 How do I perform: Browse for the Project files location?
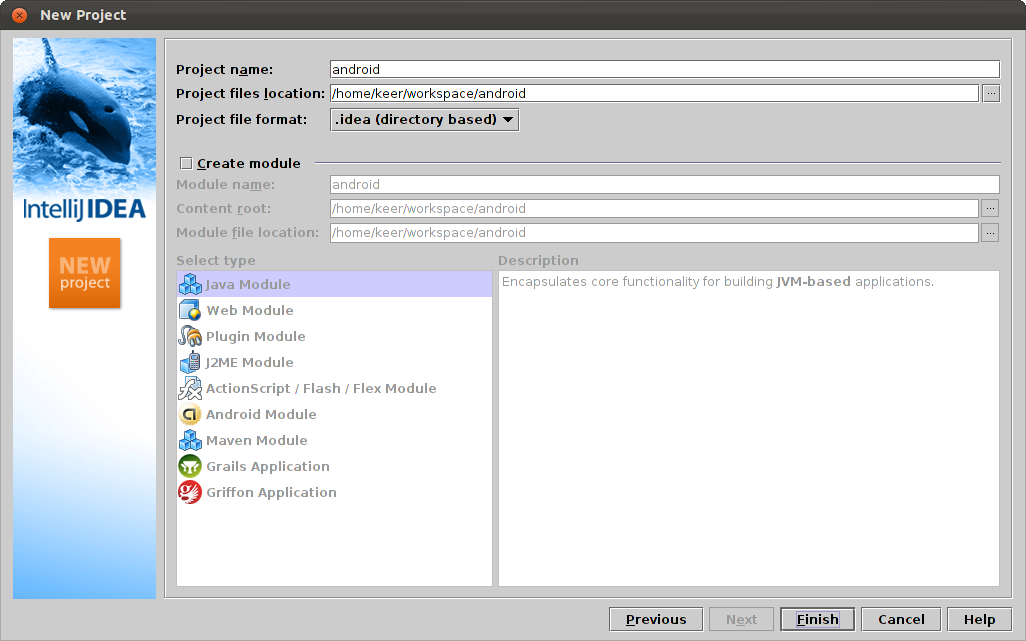991,93
